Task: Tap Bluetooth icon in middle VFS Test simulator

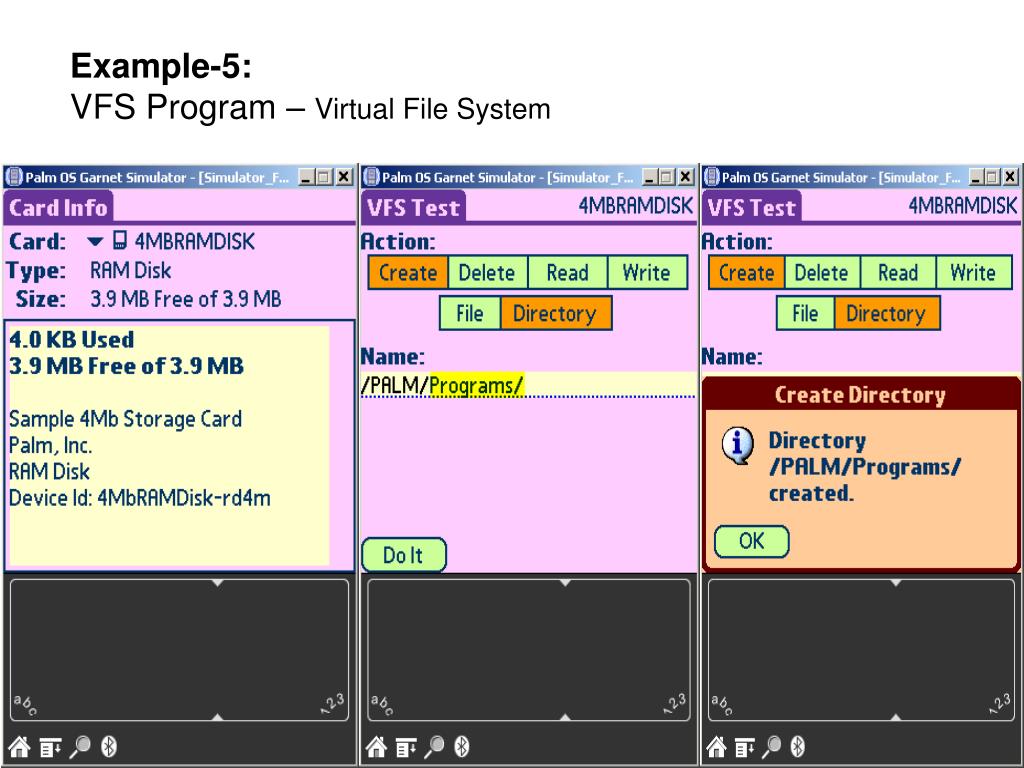Action: coord(462,746)
